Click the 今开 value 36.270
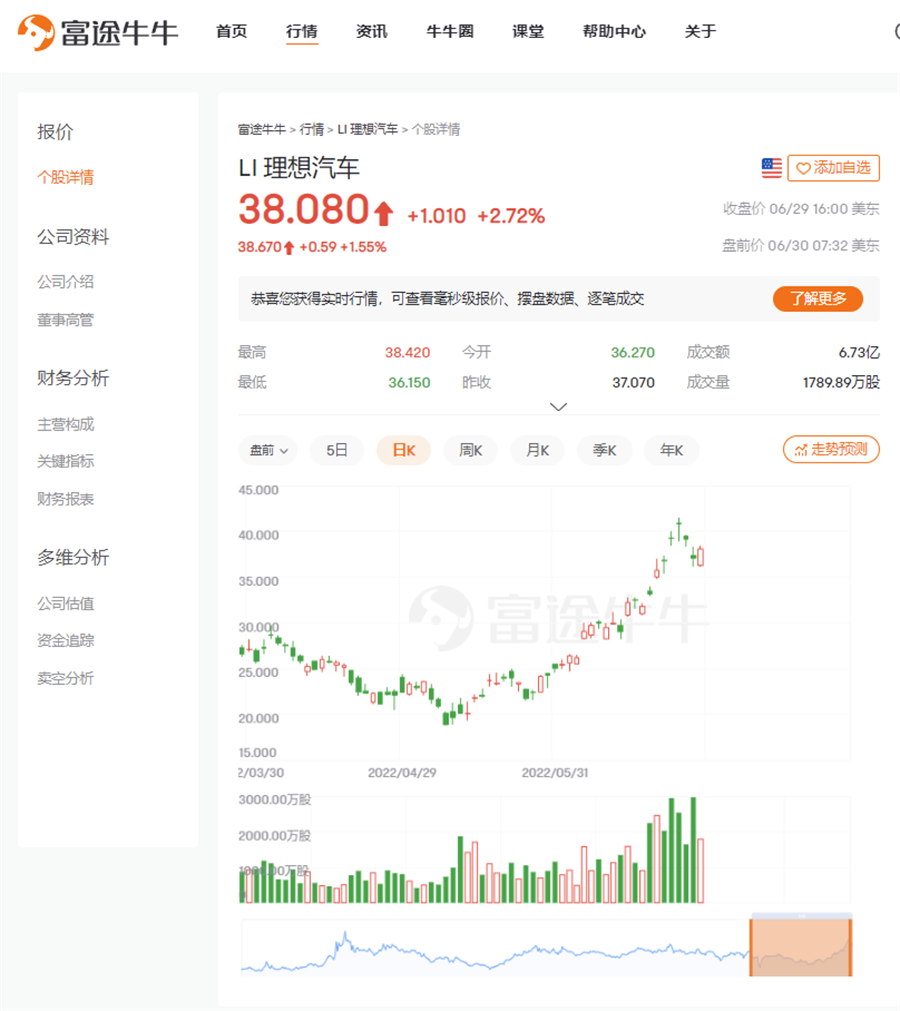This screenshot has width=900, height=1011. (632, 353)
